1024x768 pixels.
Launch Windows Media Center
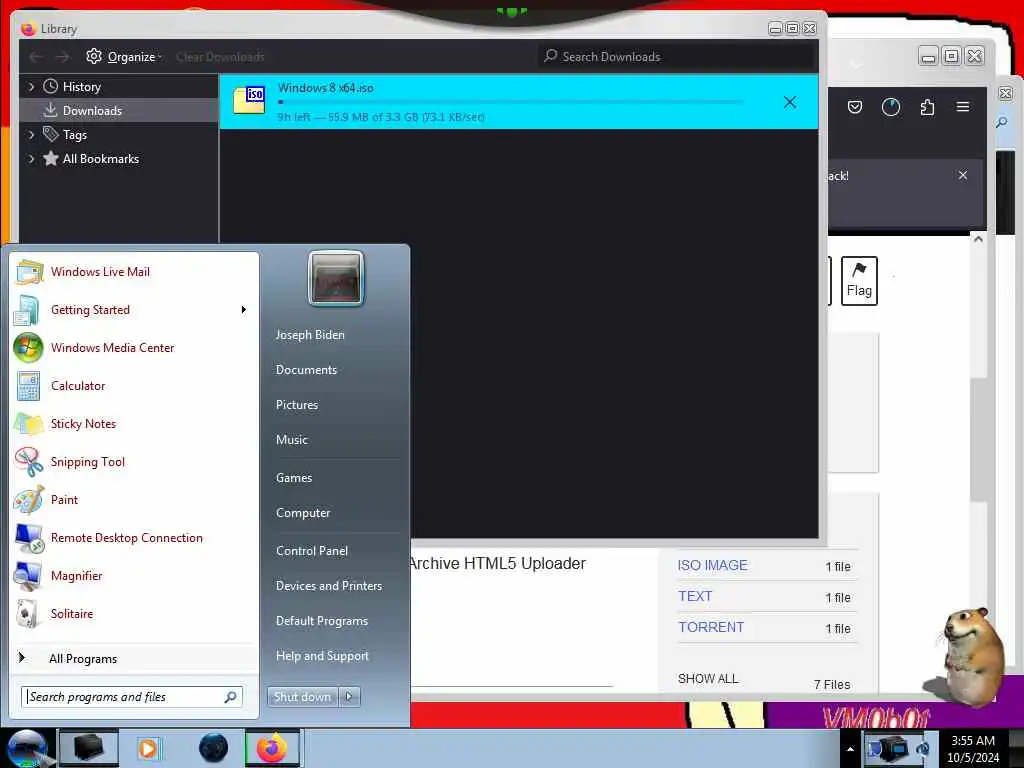click(135, 347)
